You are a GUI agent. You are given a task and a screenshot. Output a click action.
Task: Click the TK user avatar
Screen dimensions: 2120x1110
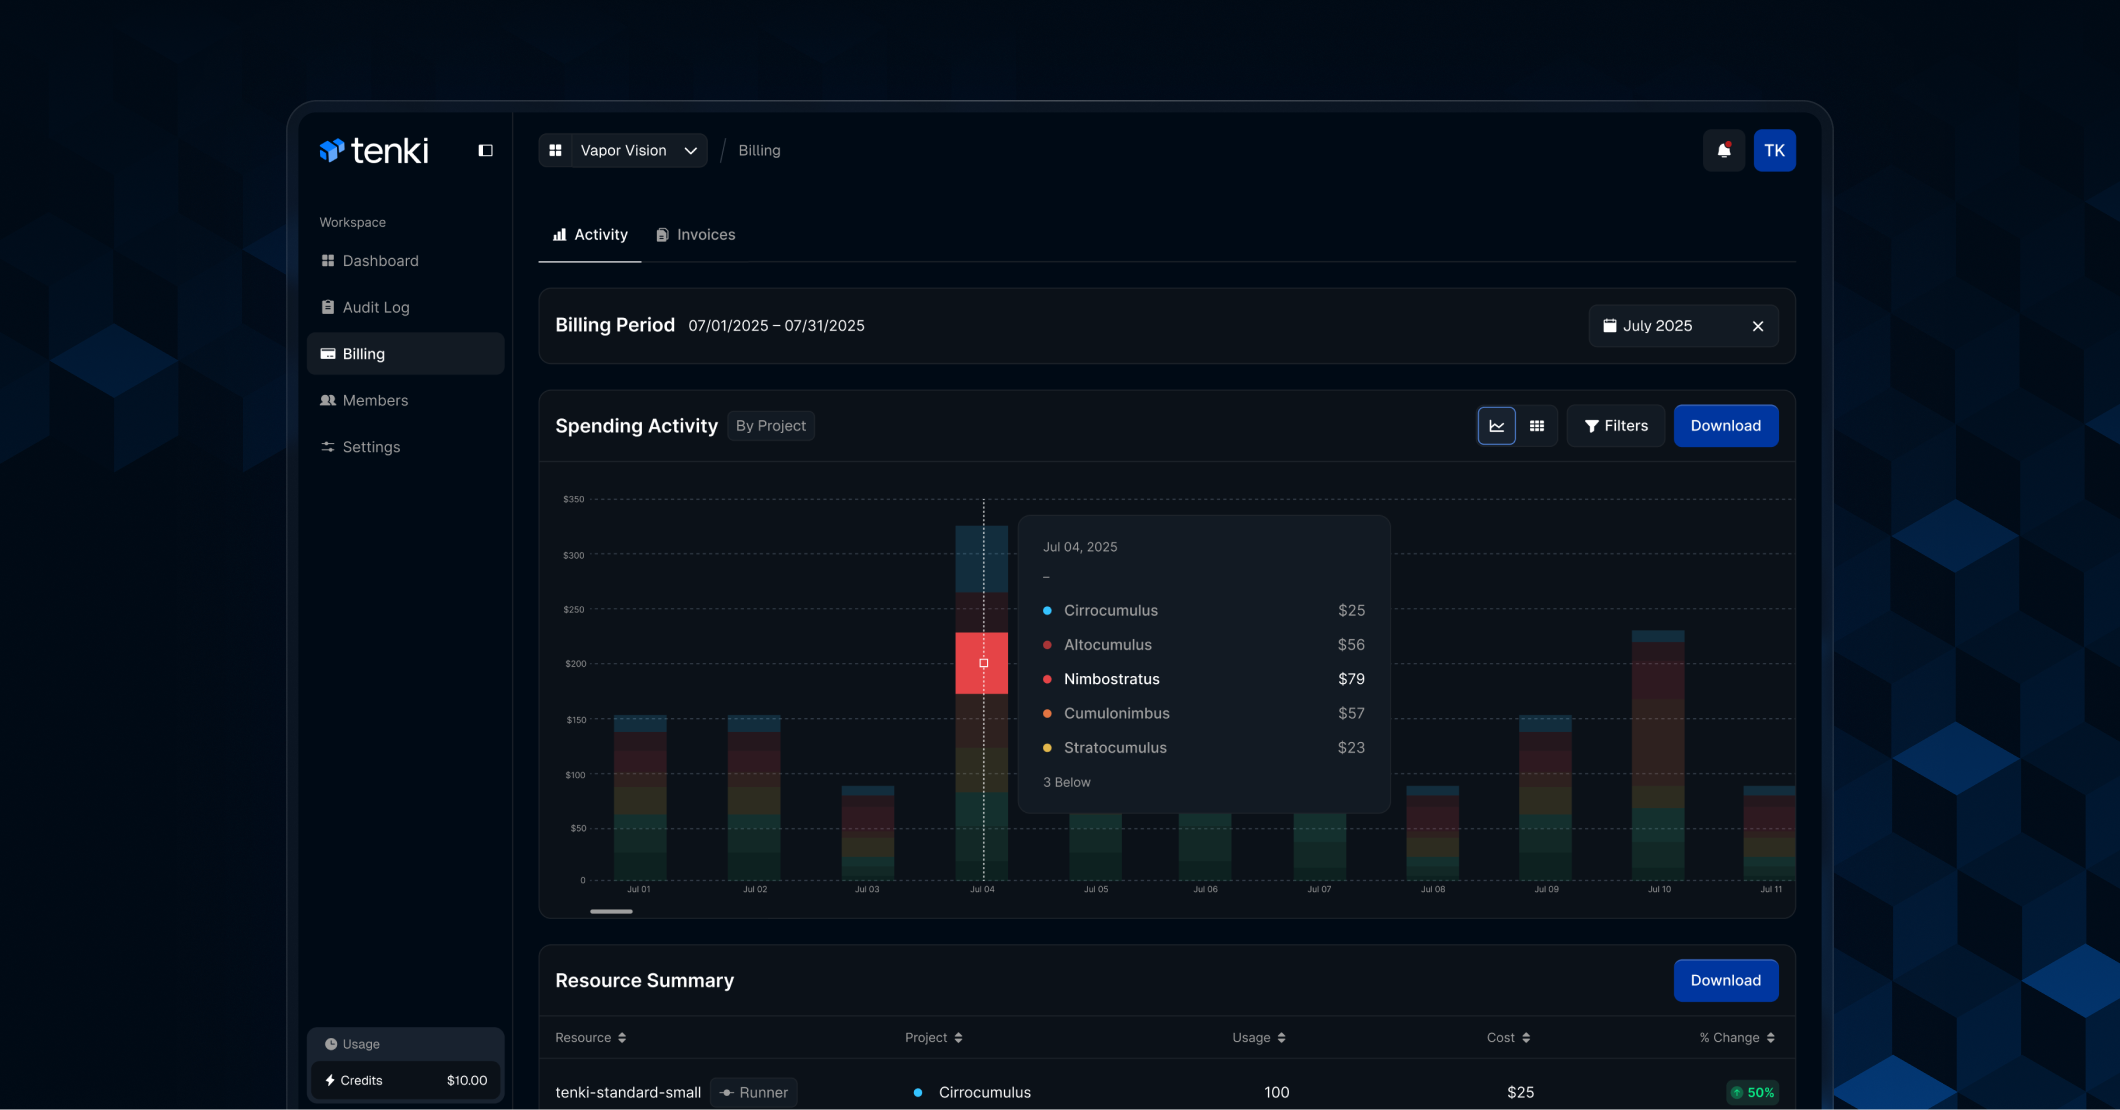[1774, 151]
